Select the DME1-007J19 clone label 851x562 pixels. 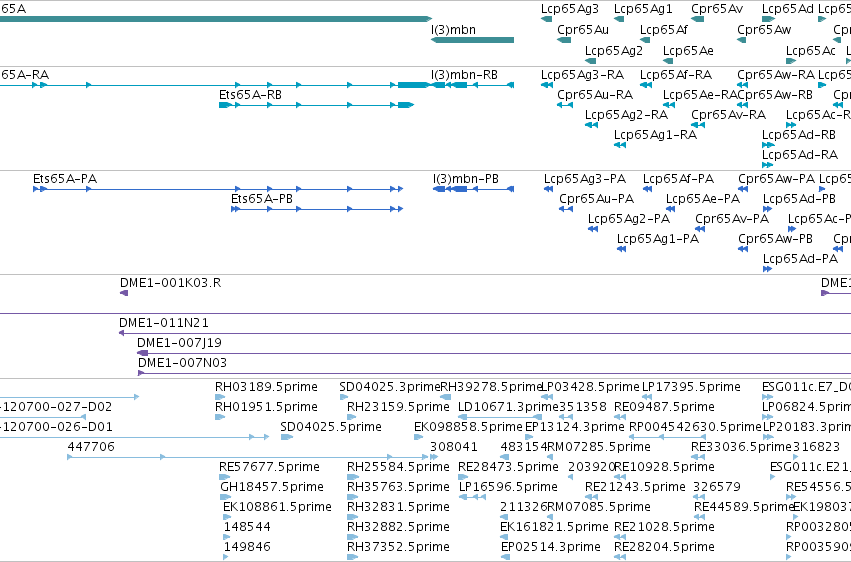[x=179, y=343]
